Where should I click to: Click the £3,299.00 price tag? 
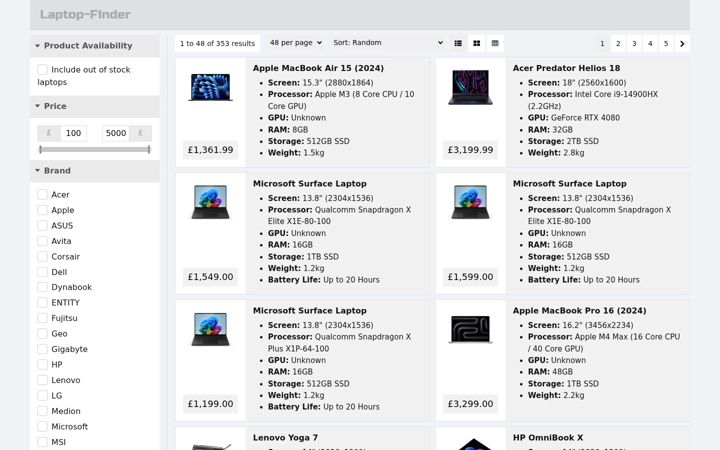pyautogui.click(x=470, y=404)
